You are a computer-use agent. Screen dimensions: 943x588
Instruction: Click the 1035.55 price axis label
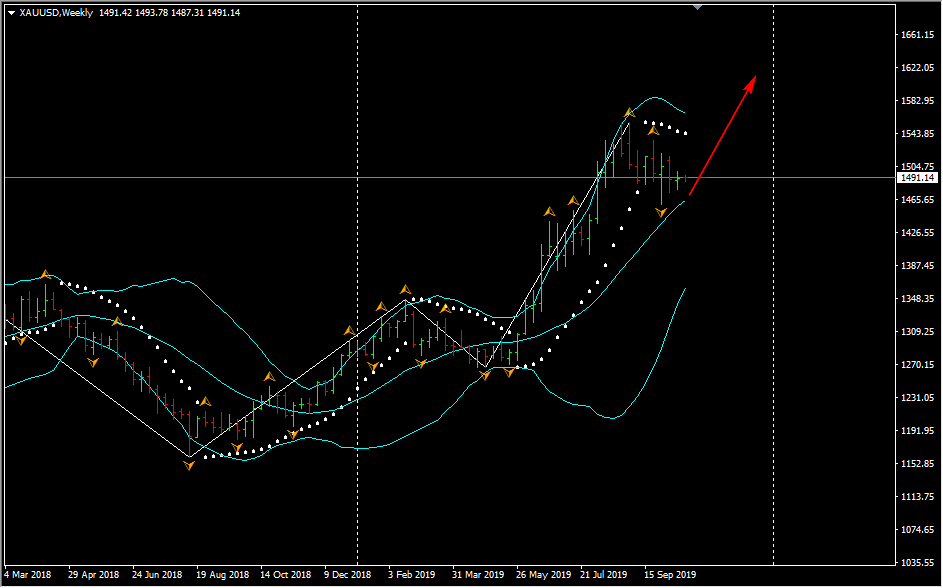(x=917, y=563)
